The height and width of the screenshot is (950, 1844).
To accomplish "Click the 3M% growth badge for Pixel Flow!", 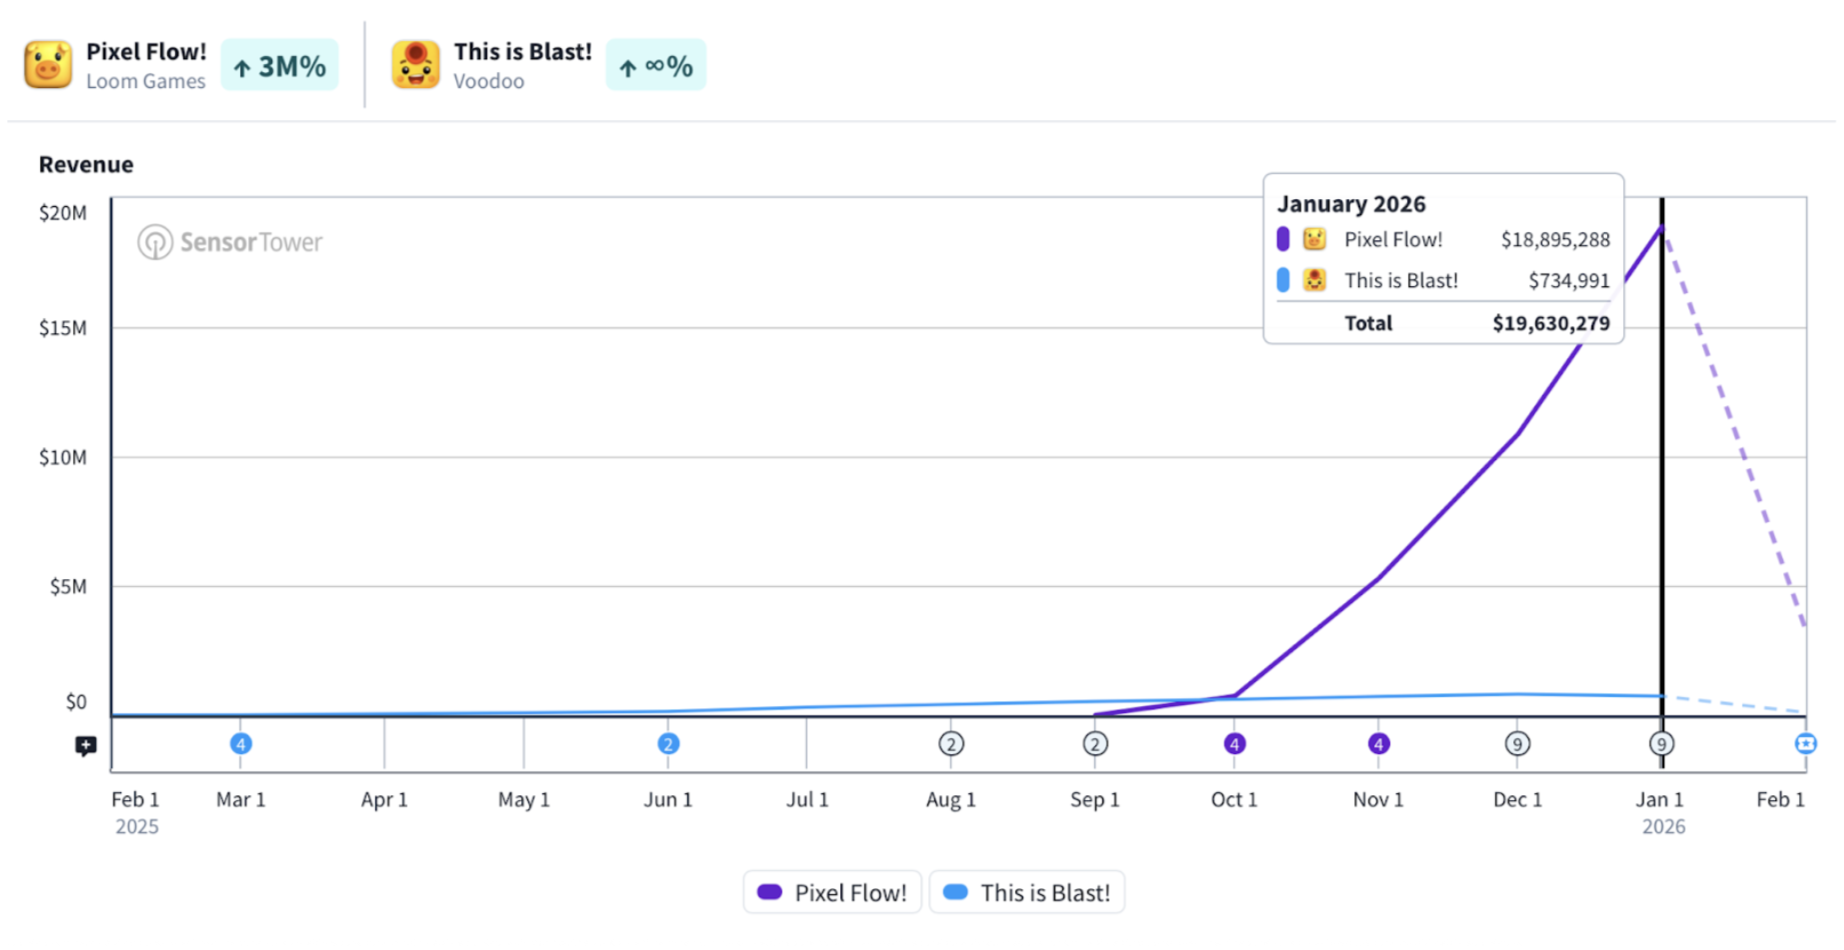I will pyautogui.click(x=280, y=66).
